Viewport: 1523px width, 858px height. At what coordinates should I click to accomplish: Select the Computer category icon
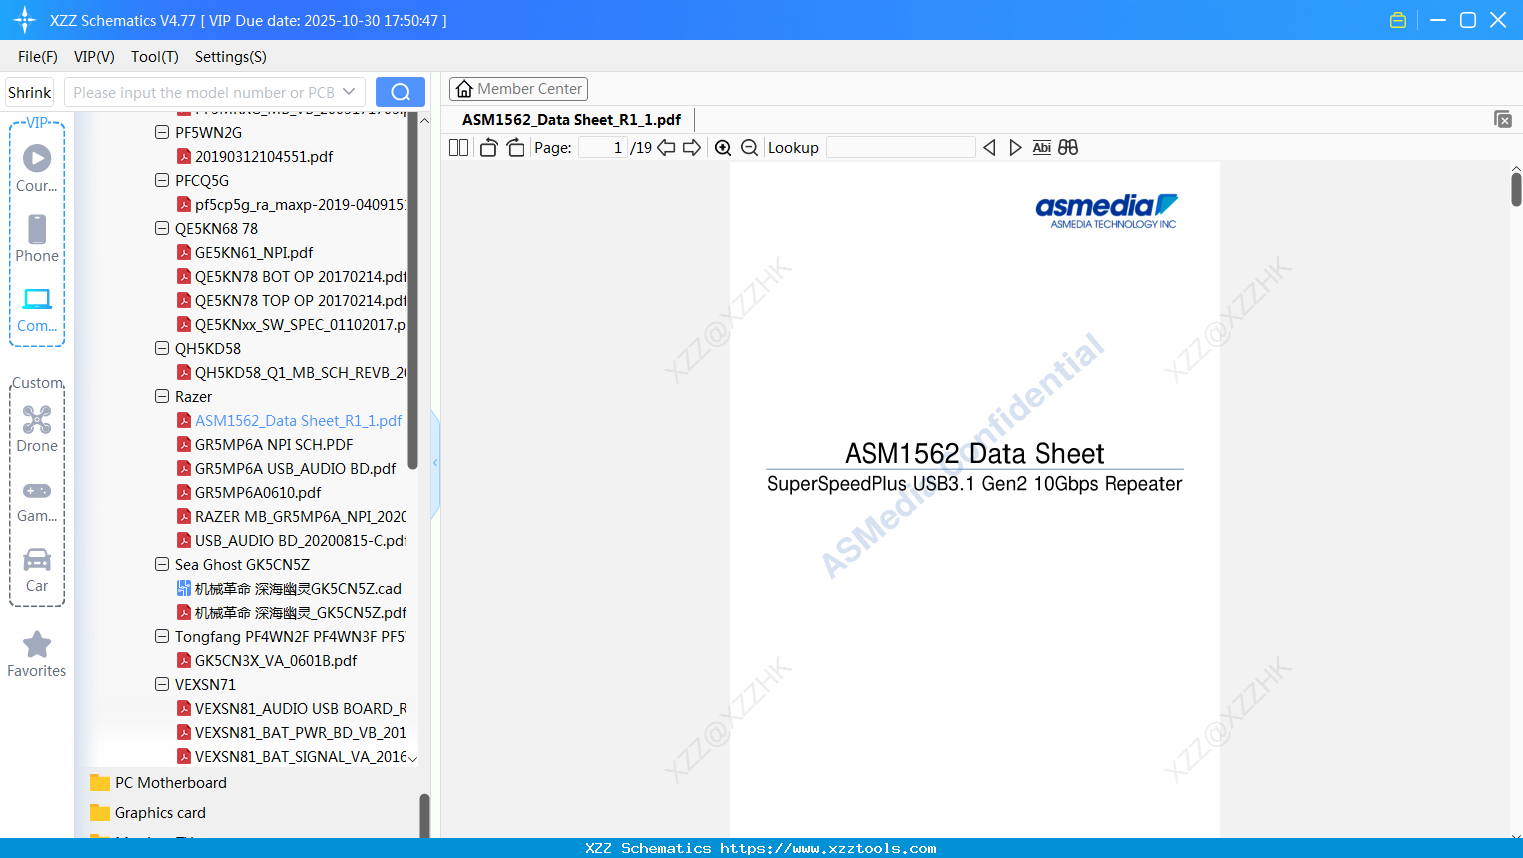[37, 308]
